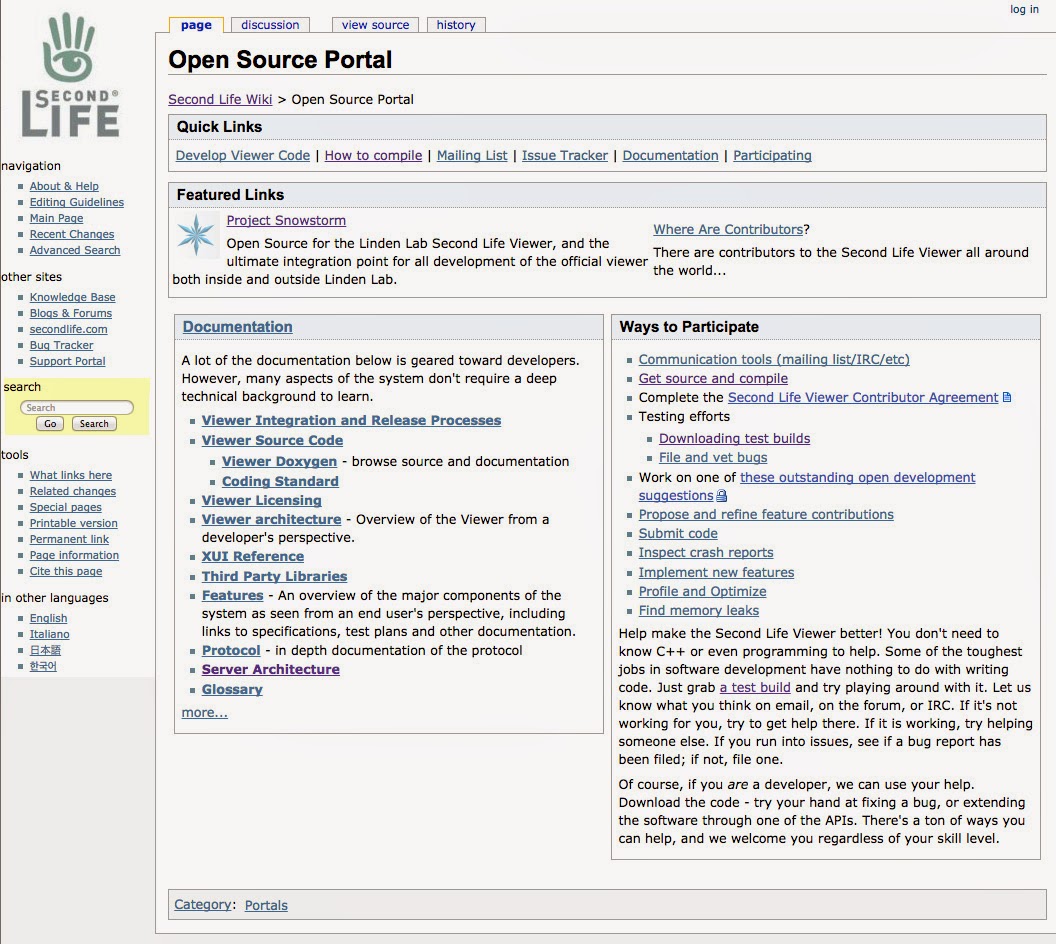Open the Bug Tracker site link
The image size is (1056, 944).
(x=61, y=345)
